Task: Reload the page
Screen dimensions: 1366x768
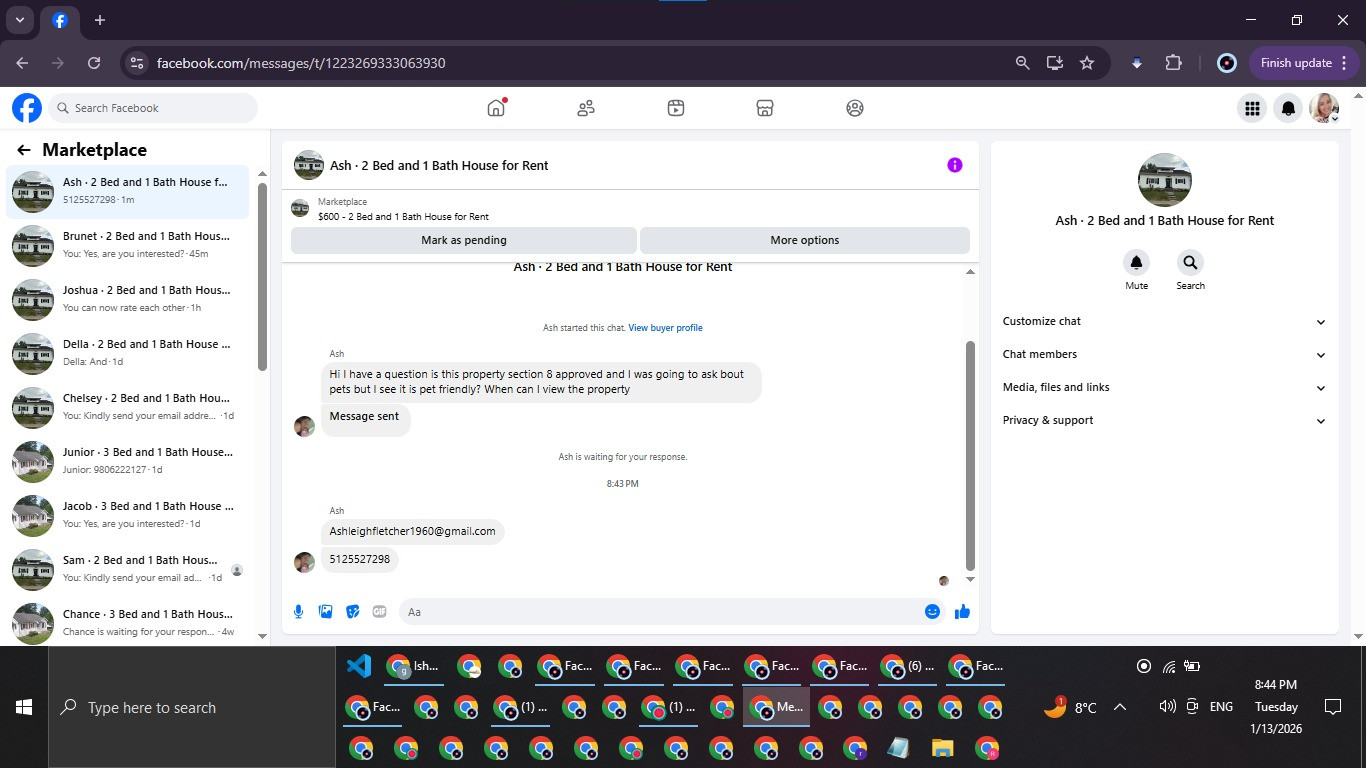Action: point(94,63)
